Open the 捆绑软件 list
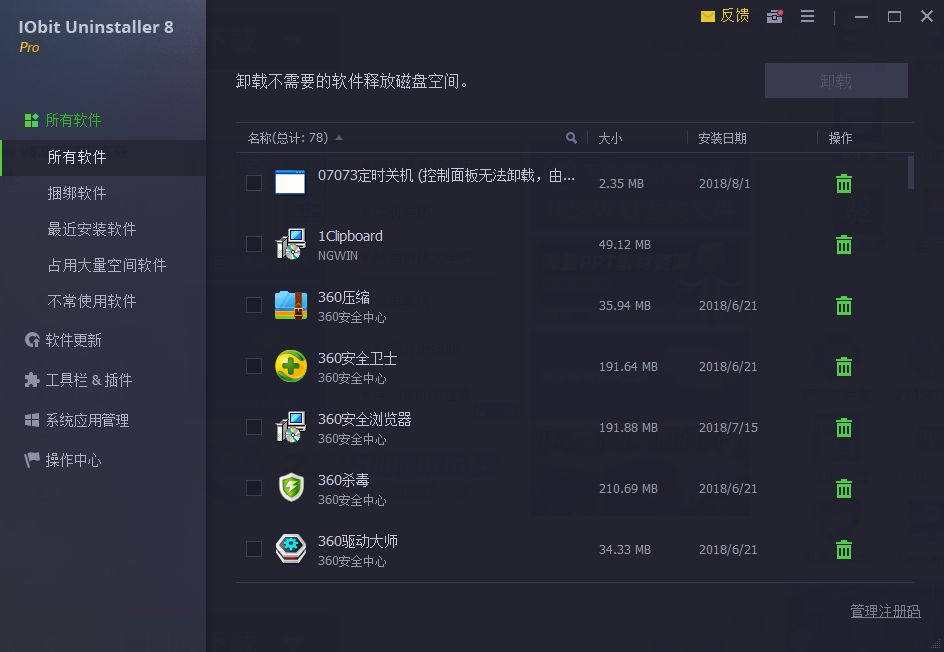Screen dimensions: 944x652 coord(76,193)
